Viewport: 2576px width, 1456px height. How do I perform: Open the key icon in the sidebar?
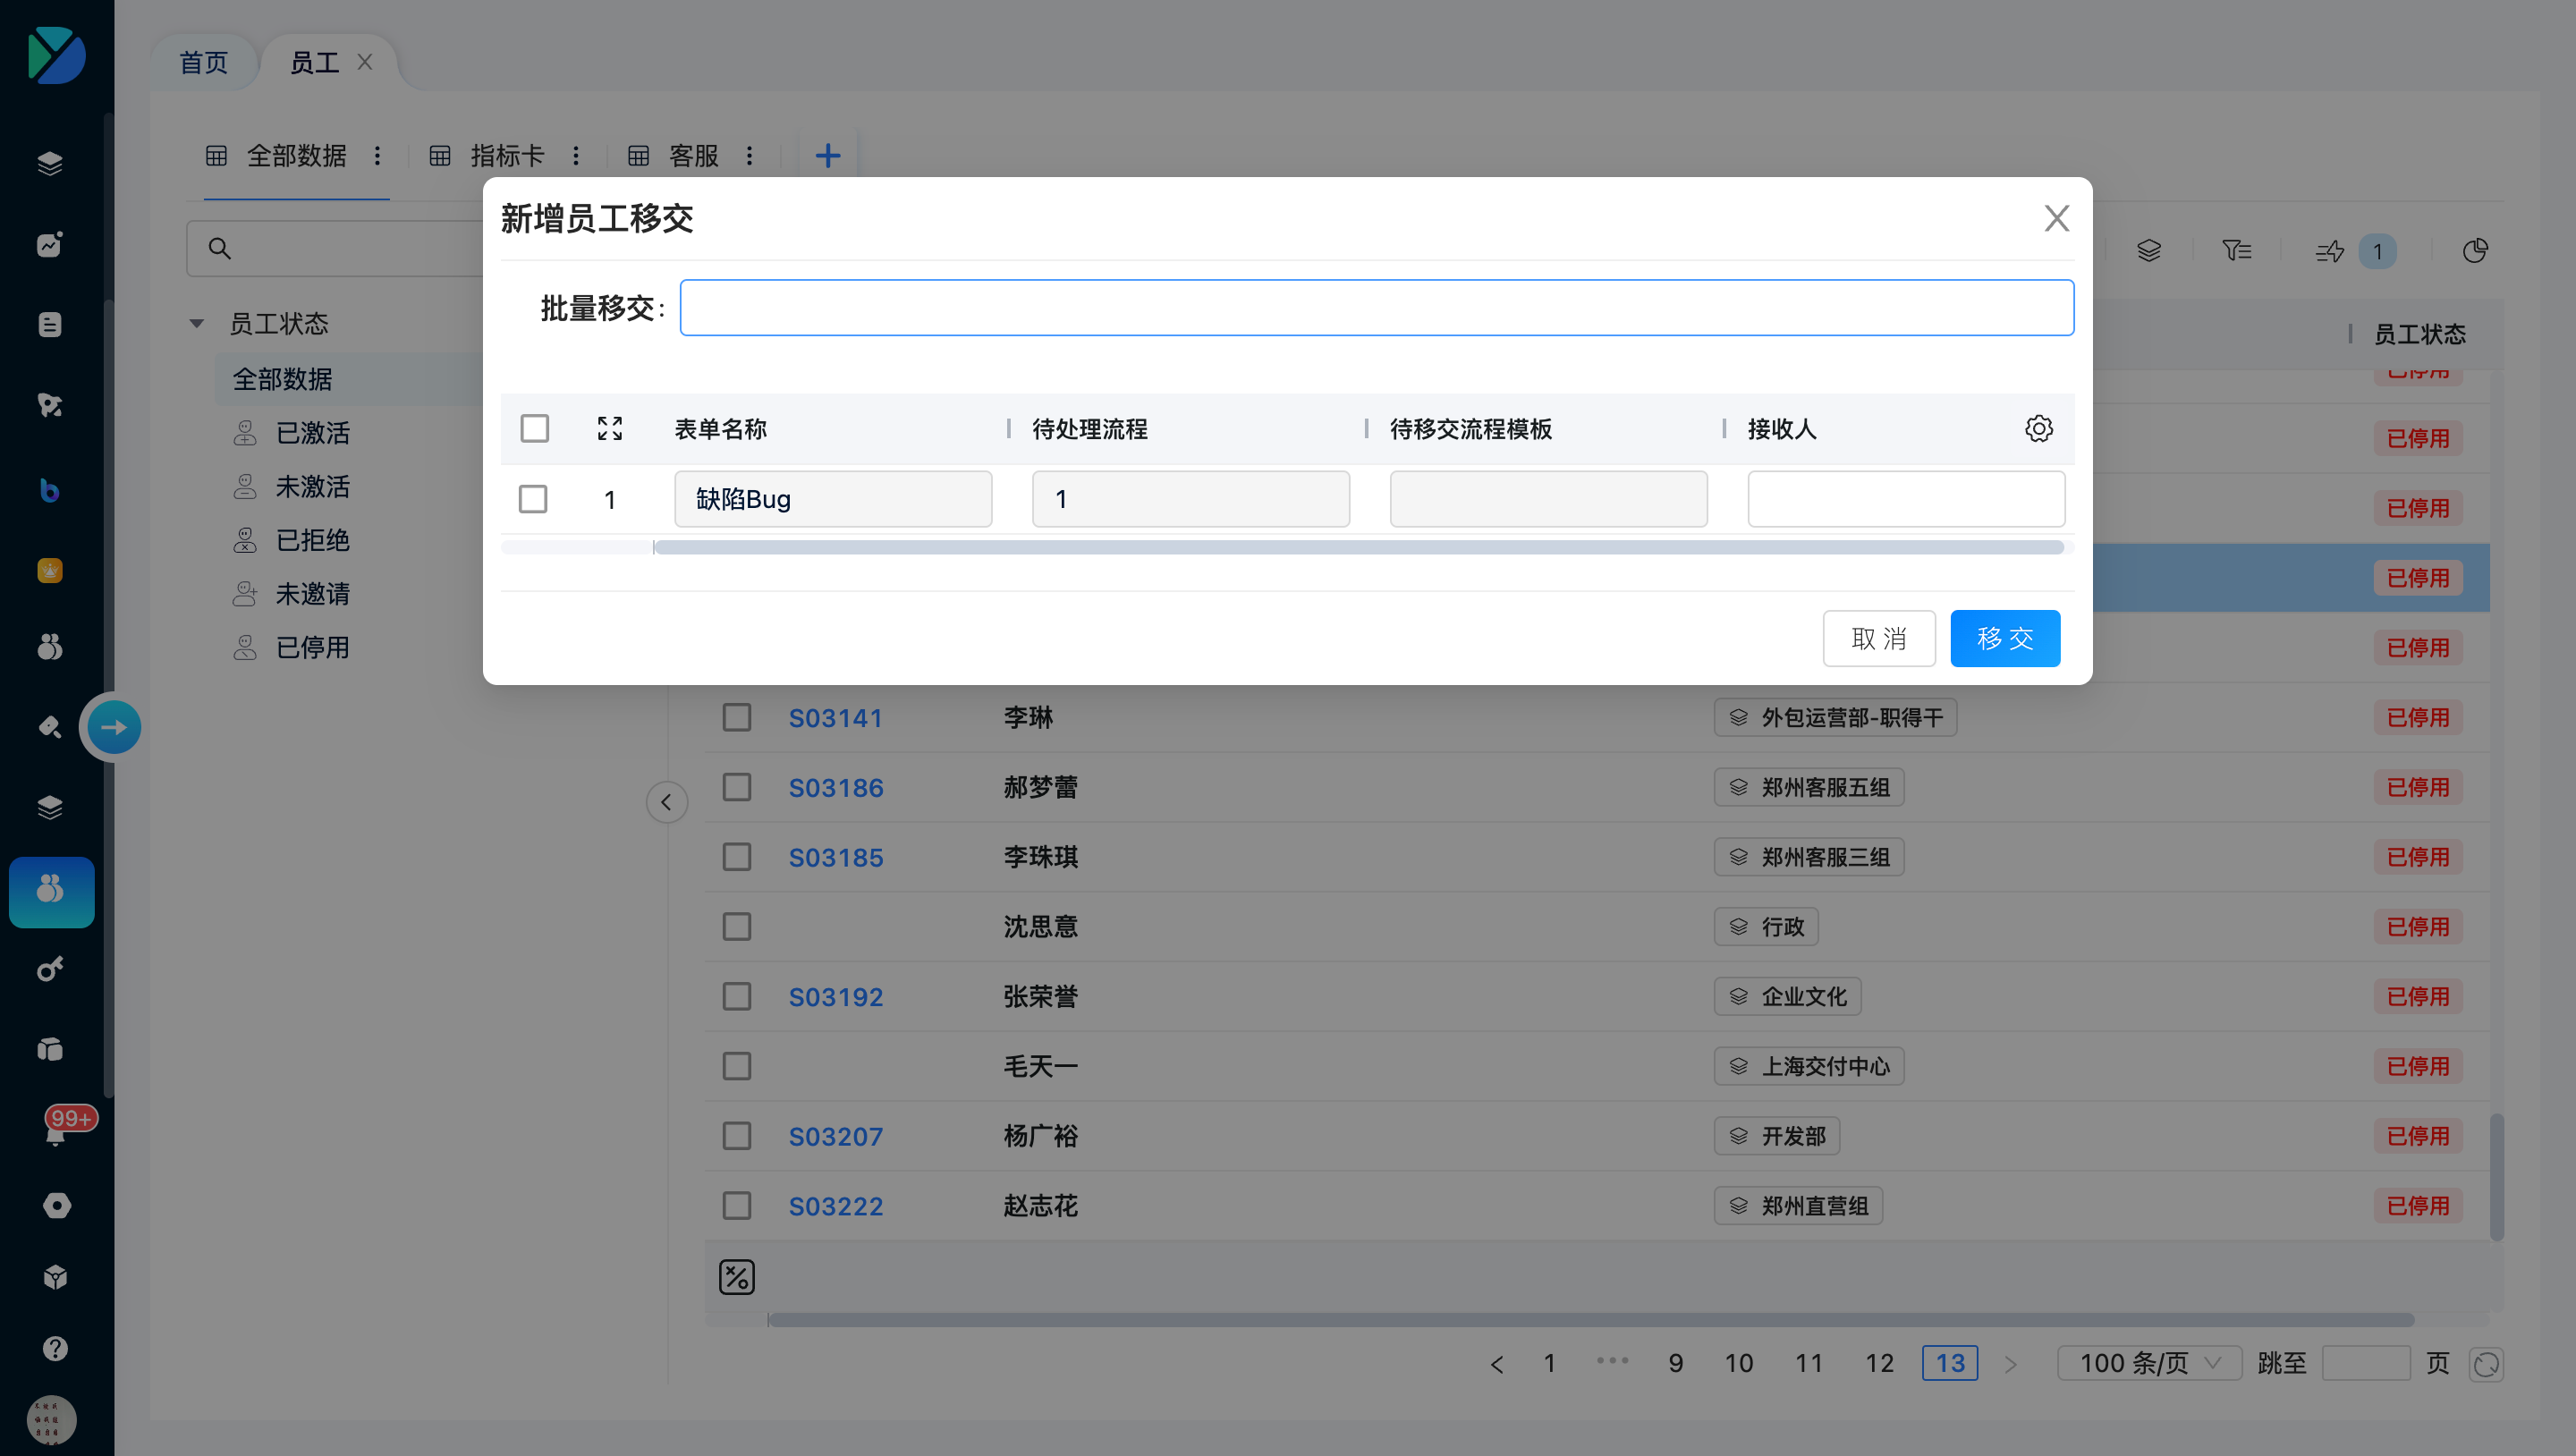pyautogui.click(x=50, y=969)
